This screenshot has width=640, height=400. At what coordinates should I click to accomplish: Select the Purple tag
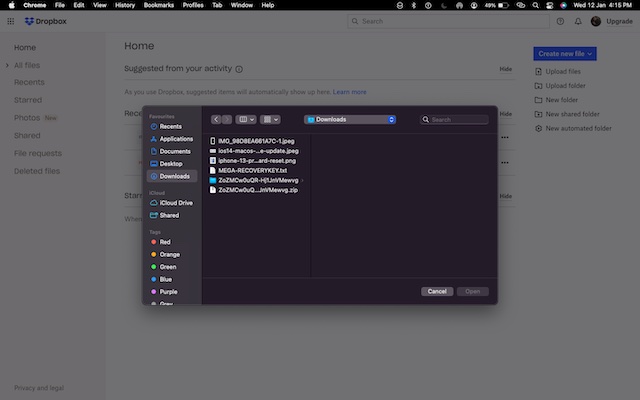pyautogui.click(x=164, y=292)
